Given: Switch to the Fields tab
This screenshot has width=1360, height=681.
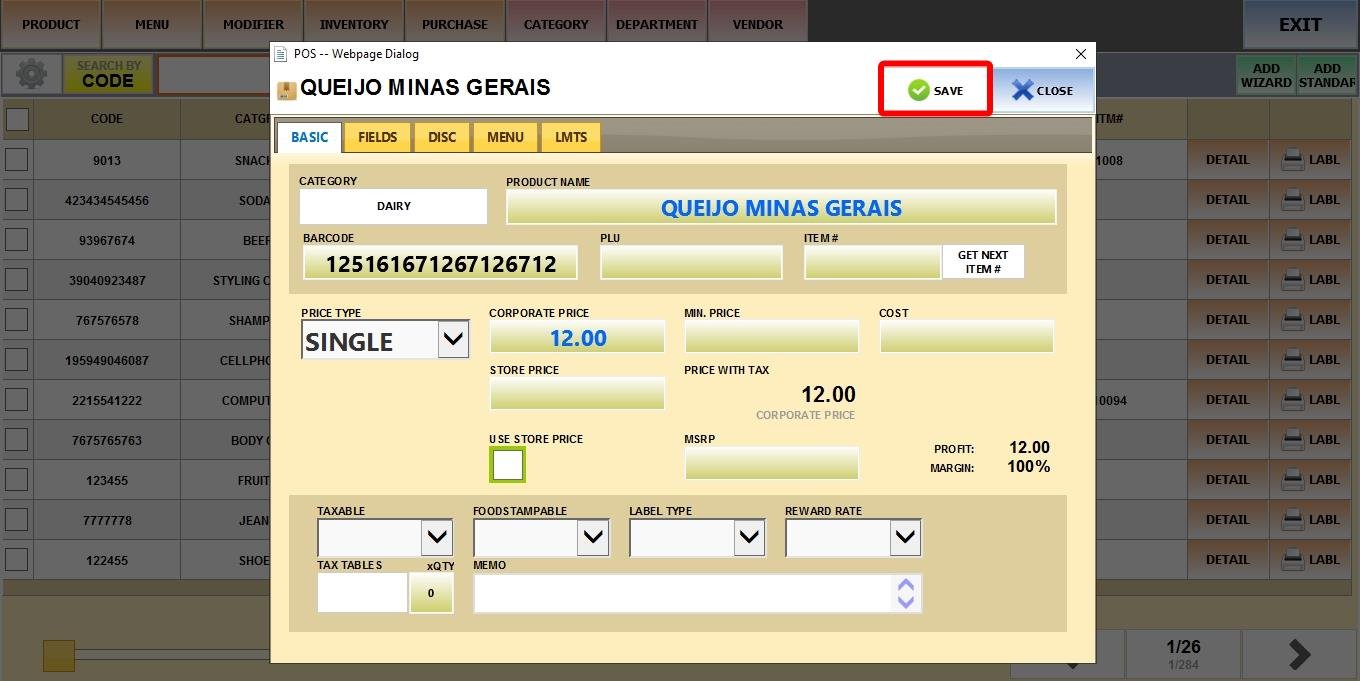Looking at the screenshot, I should click(x=377, y=137).
